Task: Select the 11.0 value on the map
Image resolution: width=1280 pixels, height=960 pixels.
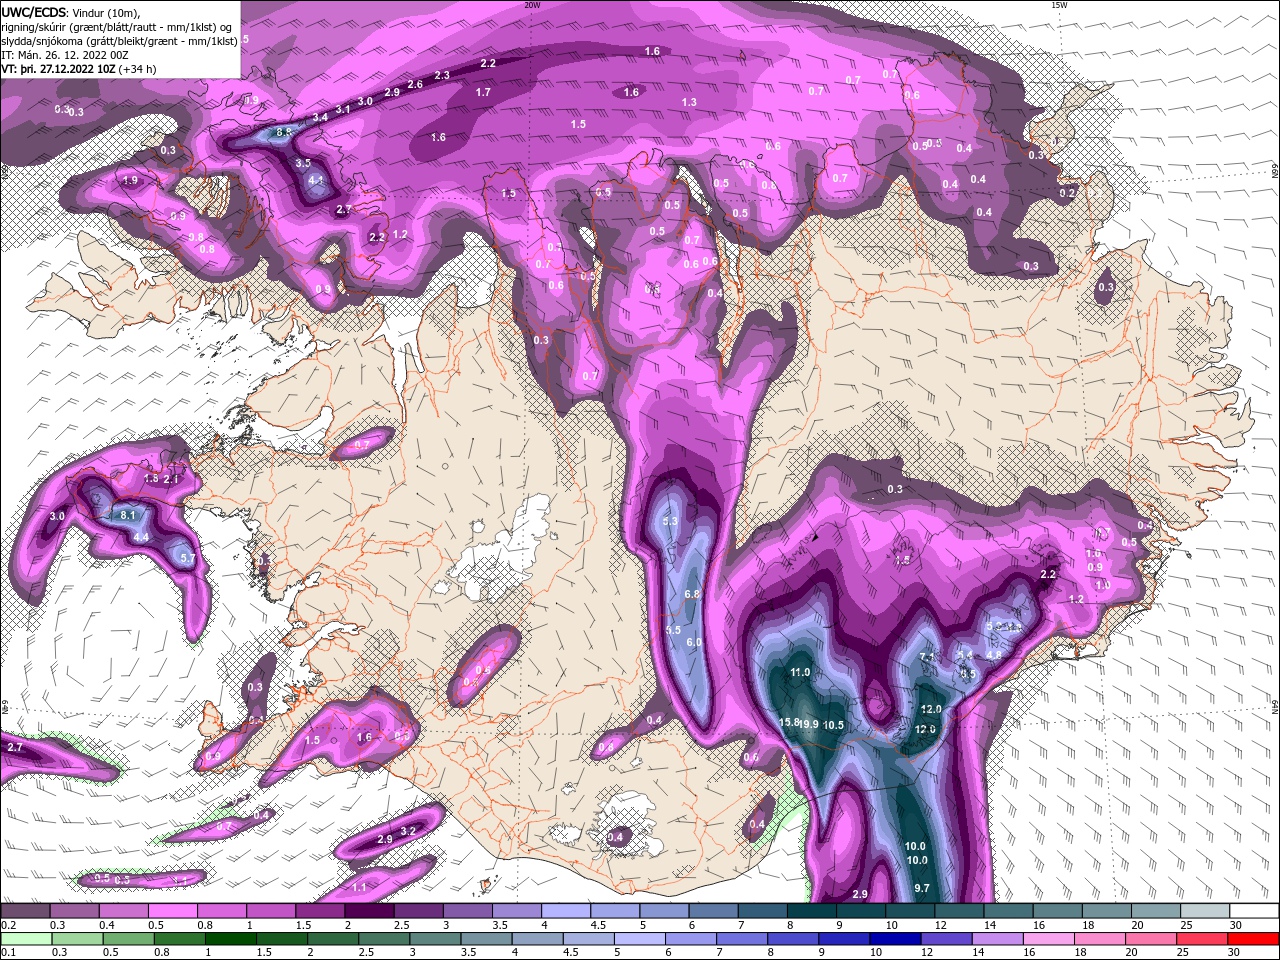Action: 801,672
